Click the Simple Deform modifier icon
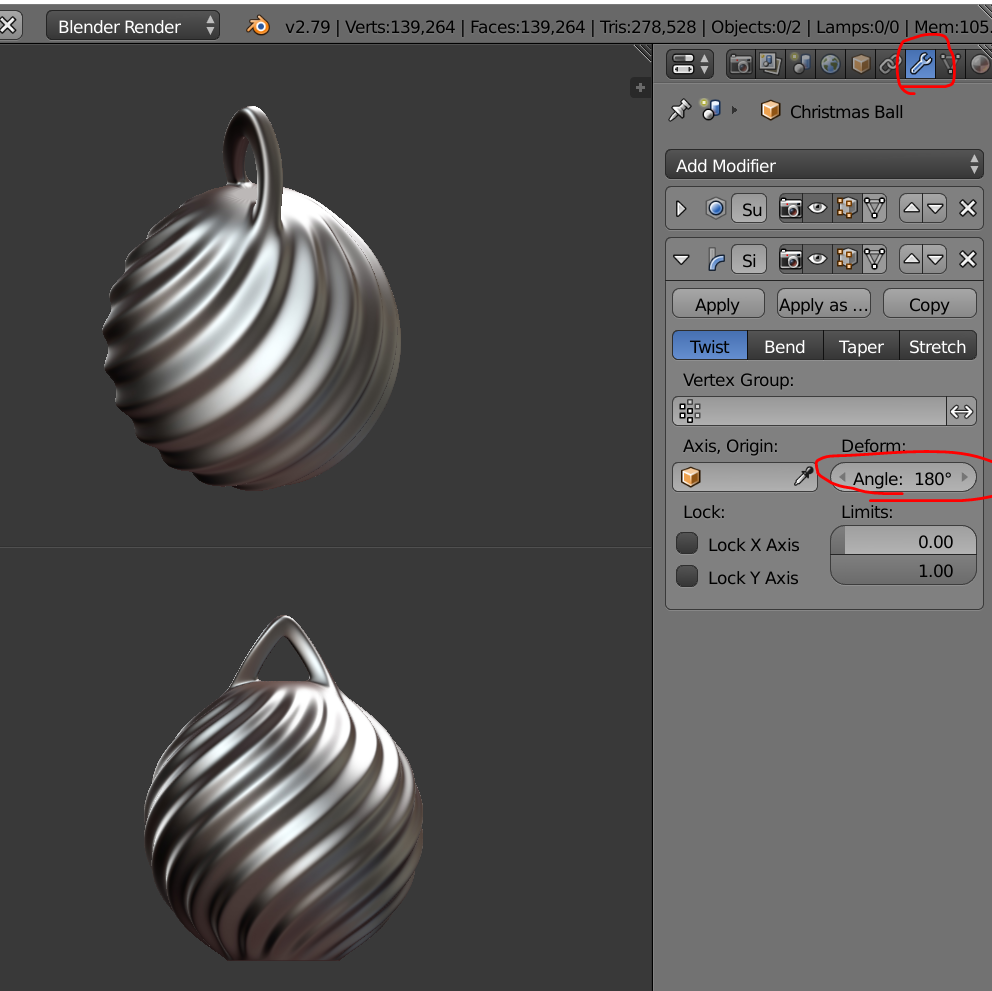The width and height of the screenshot is (992, 991). 716,259
